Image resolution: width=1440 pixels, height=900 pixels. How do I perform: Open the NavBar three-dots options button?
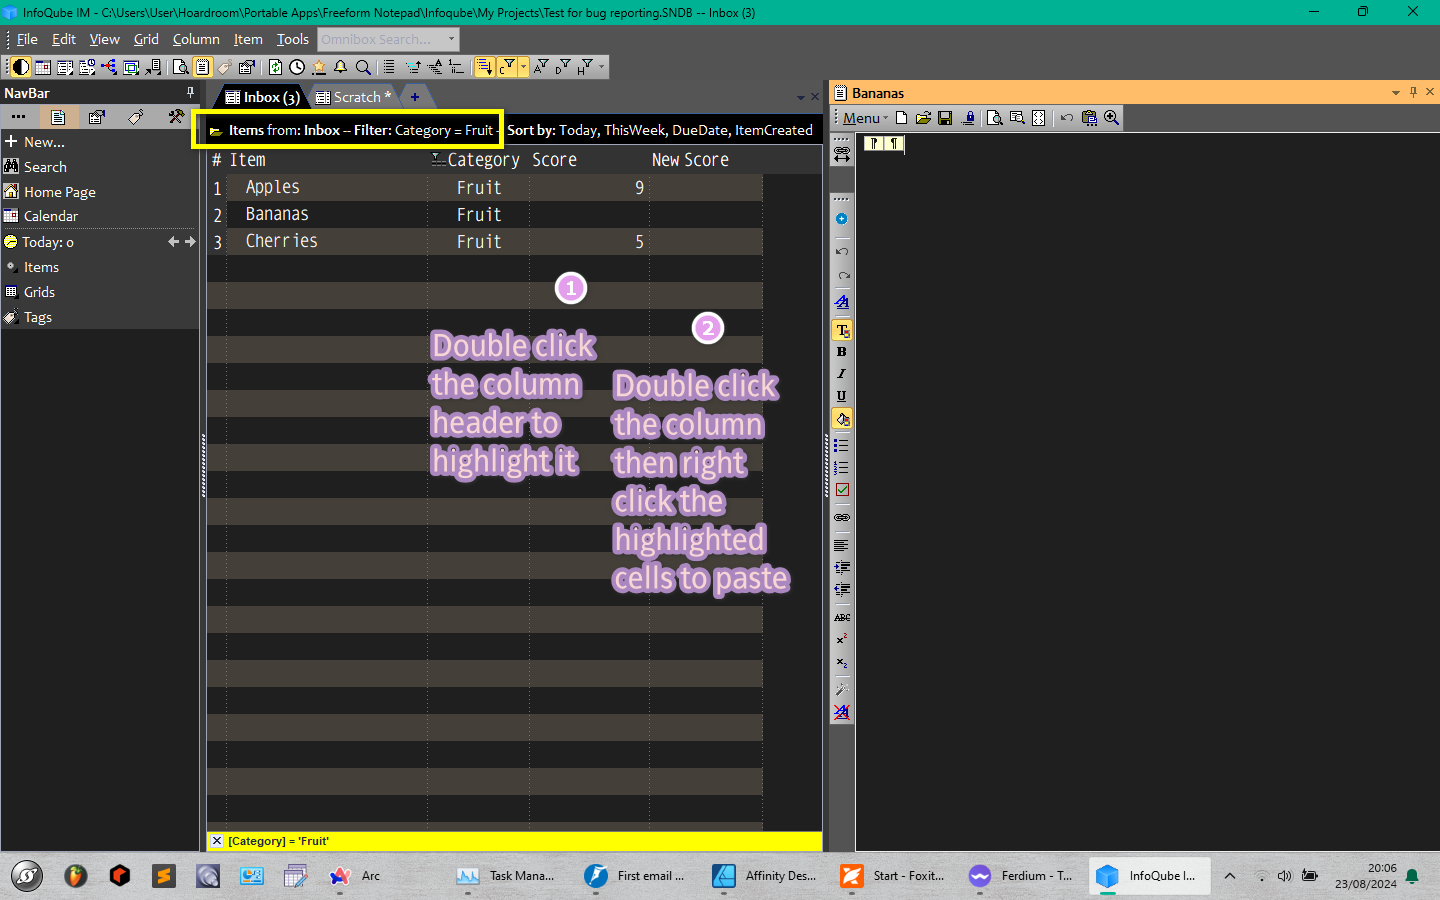pos(19,117)
